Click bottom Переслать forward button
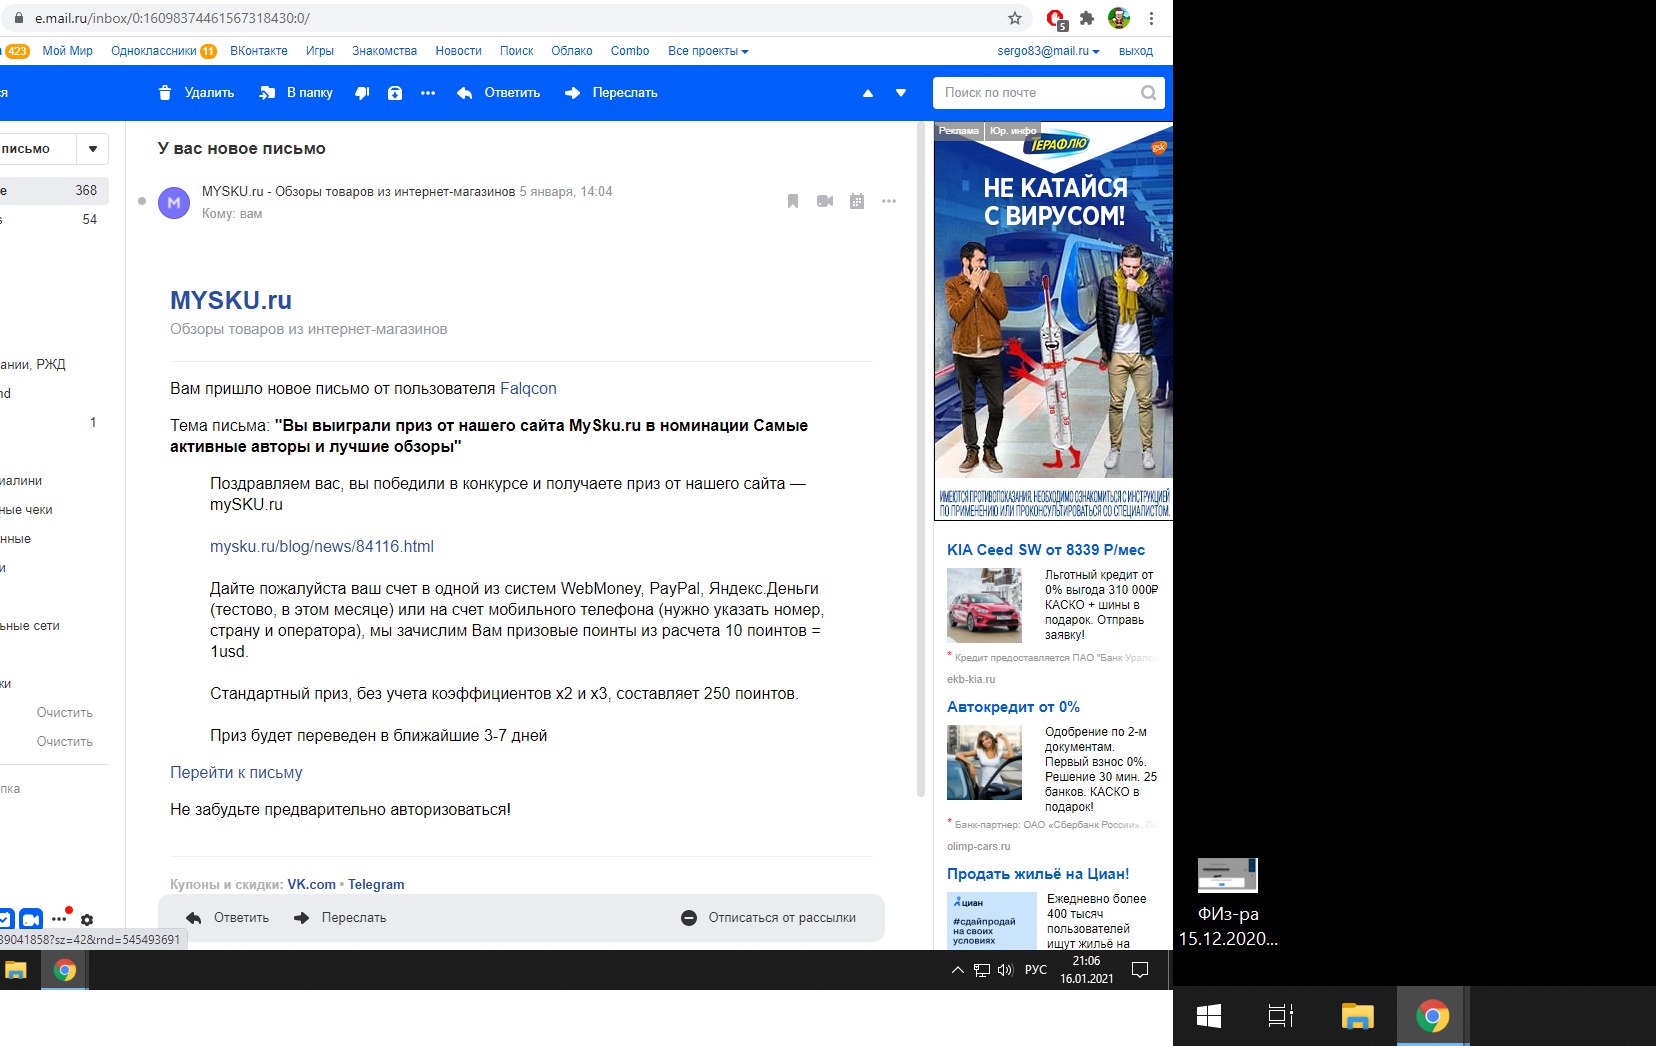 (340, 917)
